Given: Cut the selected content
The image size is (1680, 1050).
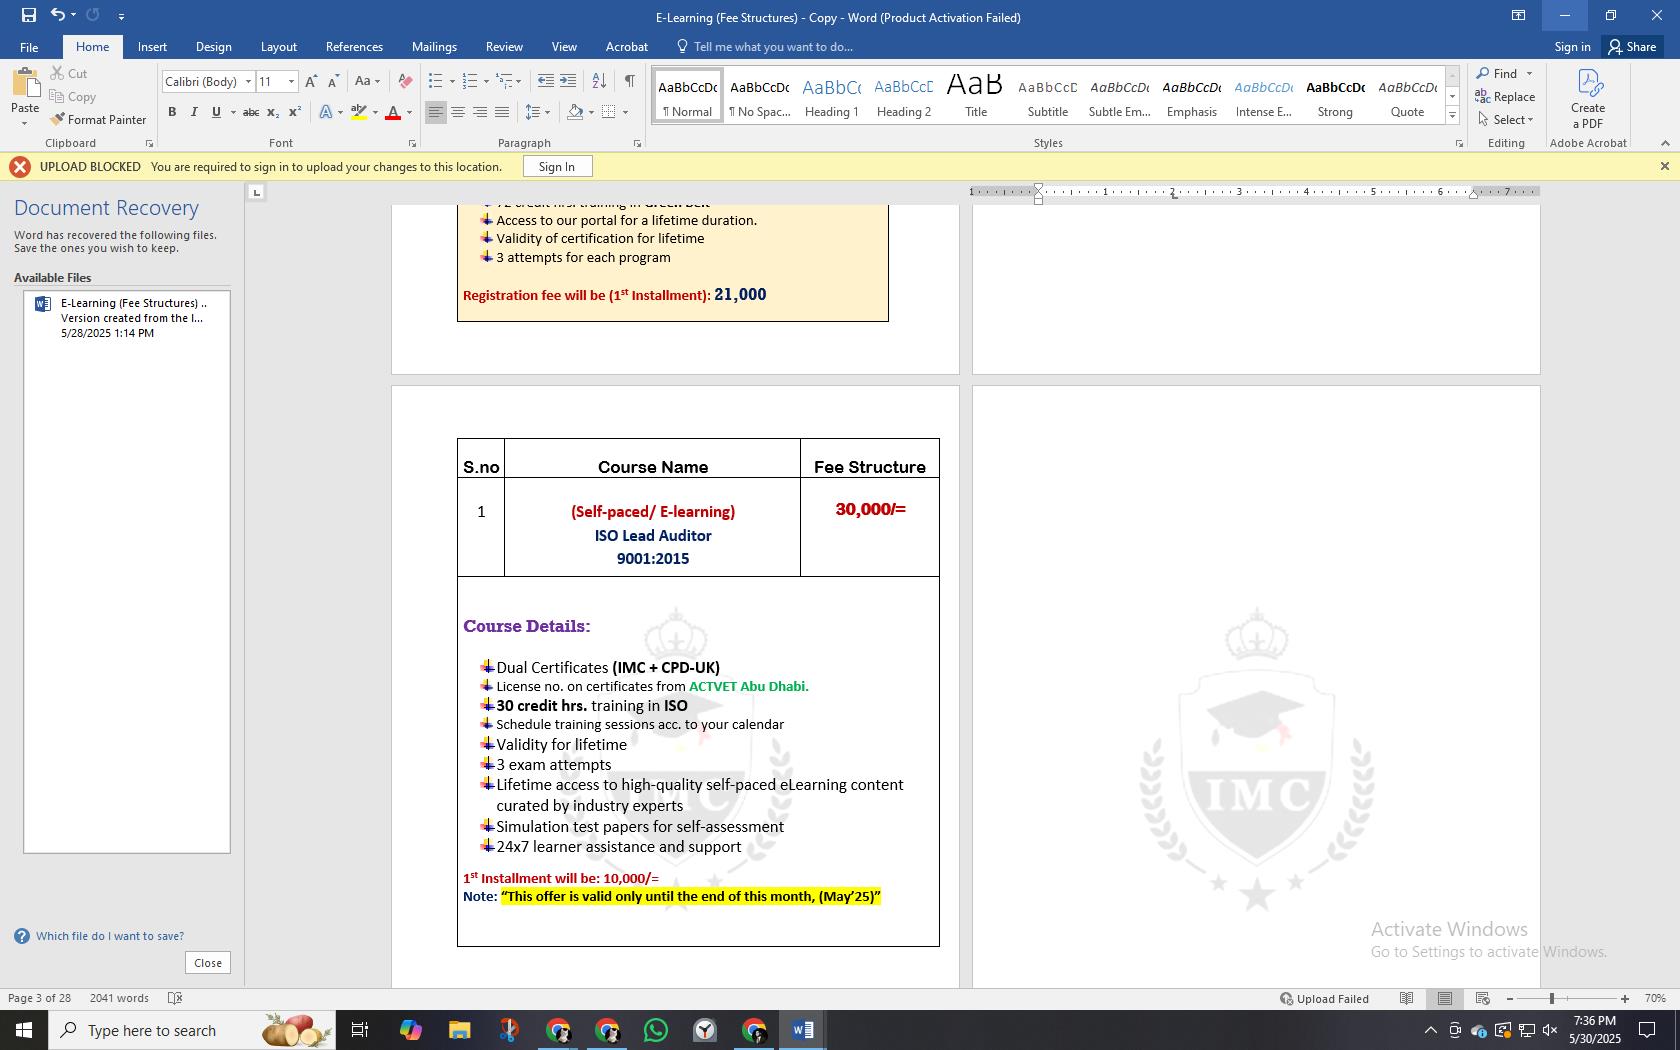Looking at the screenshot, I should (x=69, y=73).
